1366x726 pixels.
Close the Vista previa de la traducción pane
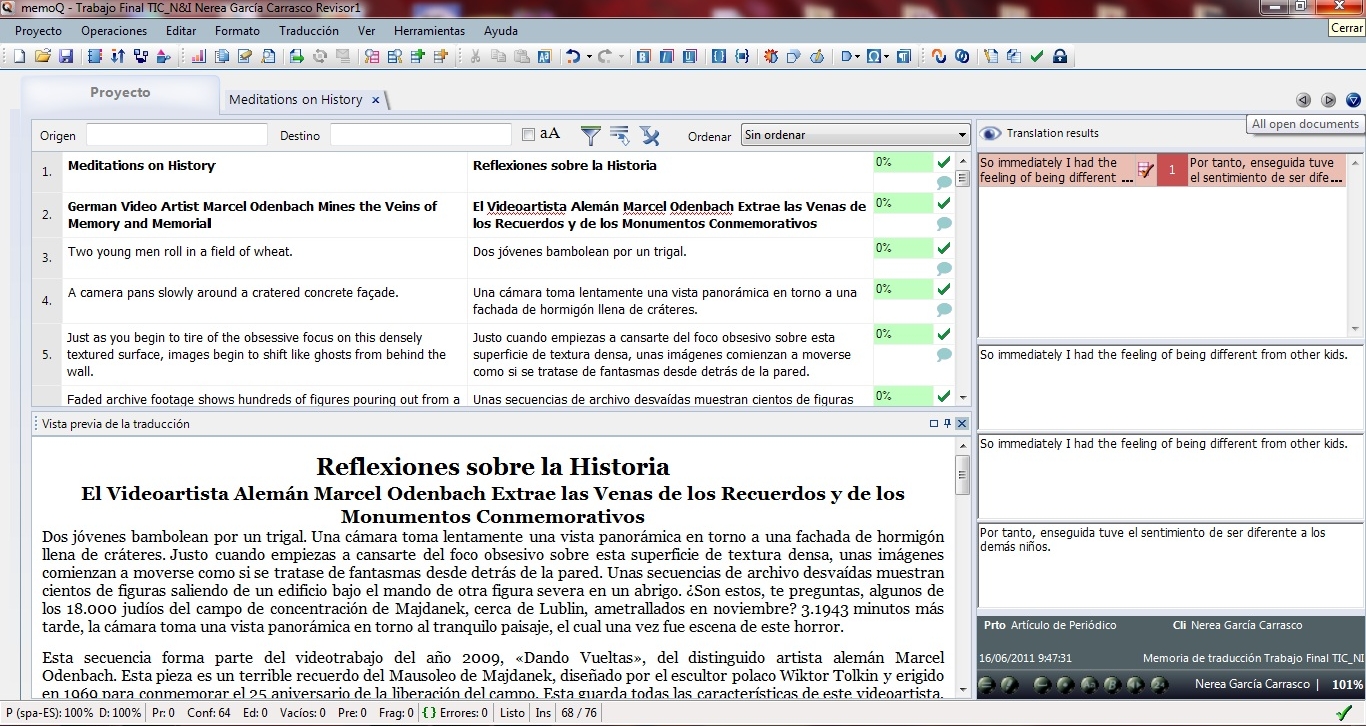(962, 424)
